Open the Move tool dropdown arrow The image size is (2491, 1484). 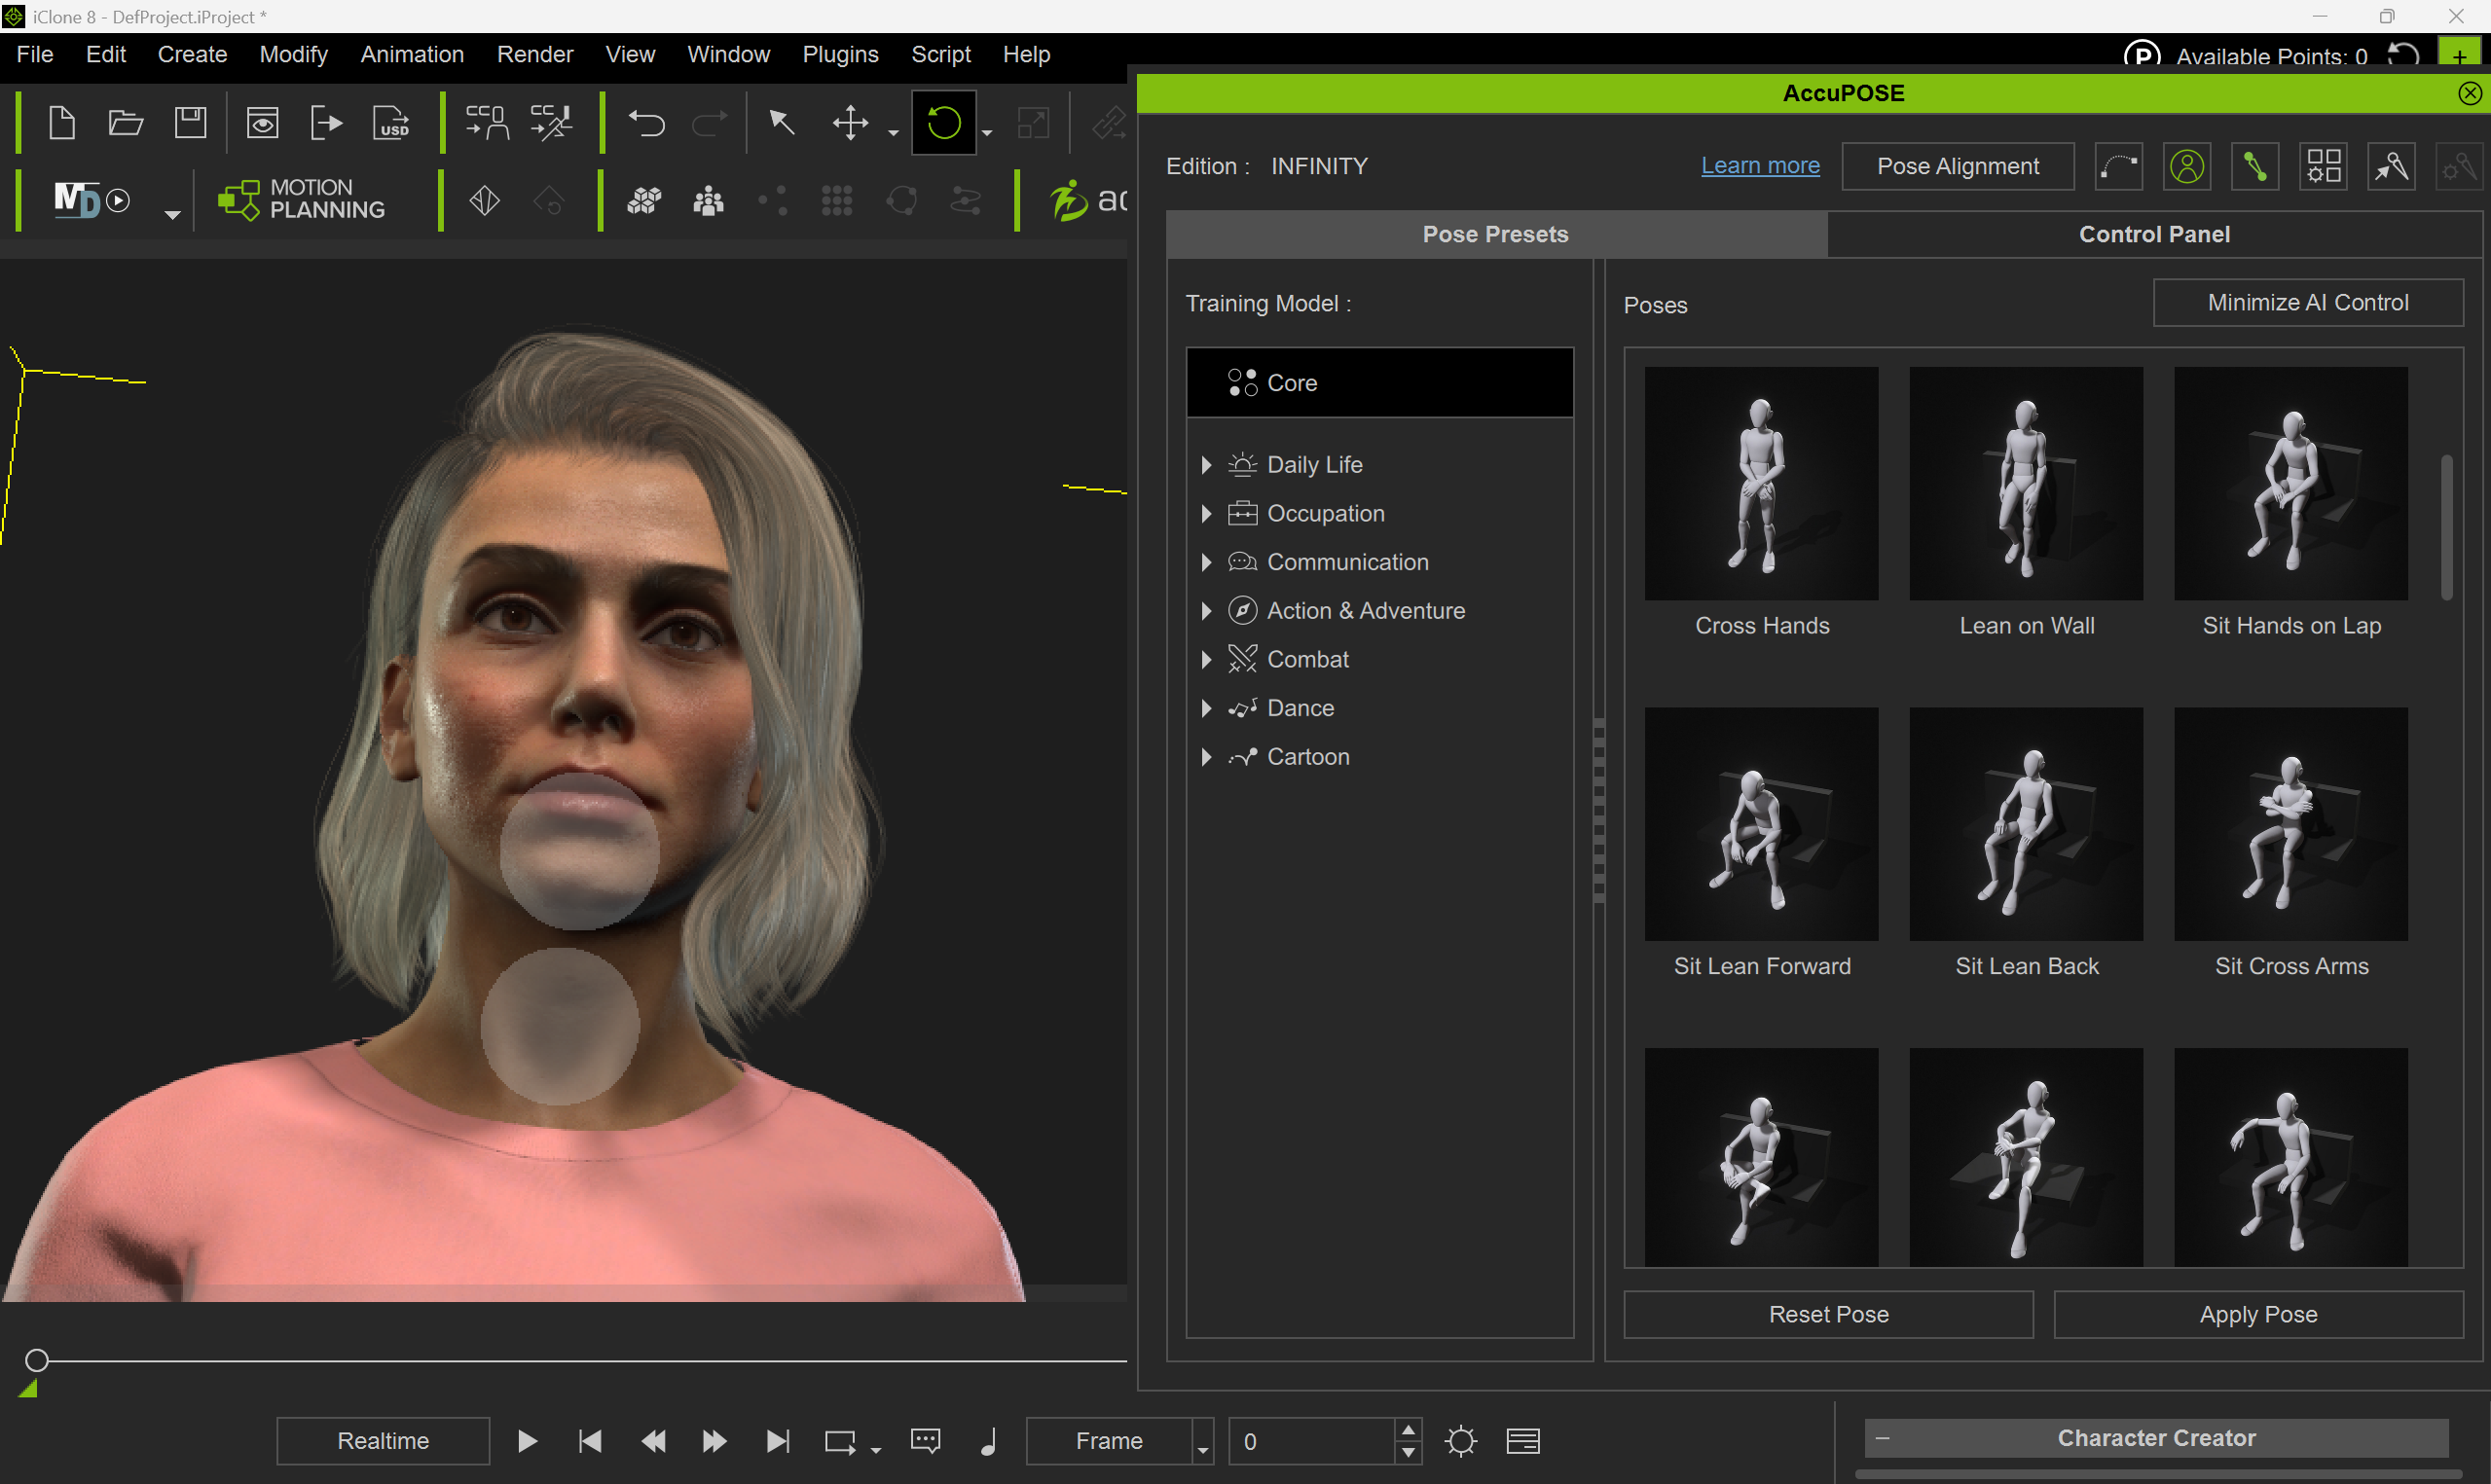[893, 132]
